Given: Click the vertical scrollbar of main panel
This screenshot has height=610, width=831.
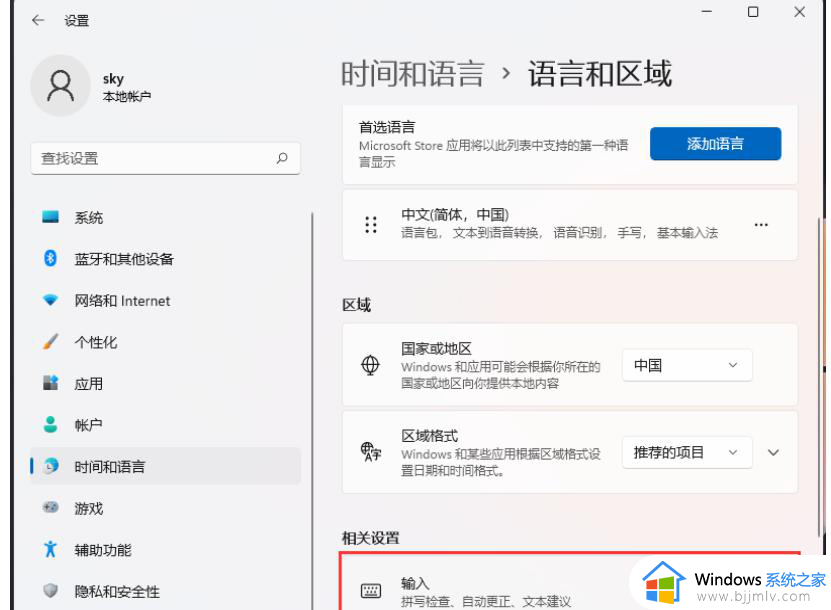Looking at the screenshot, I should click(x=820, y=376).
